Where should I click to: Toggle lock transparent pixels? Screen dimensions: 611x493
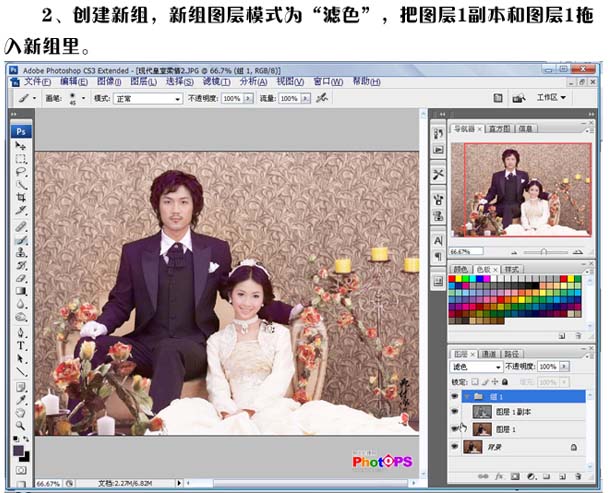pyautogui.click(x=475, y=382)
